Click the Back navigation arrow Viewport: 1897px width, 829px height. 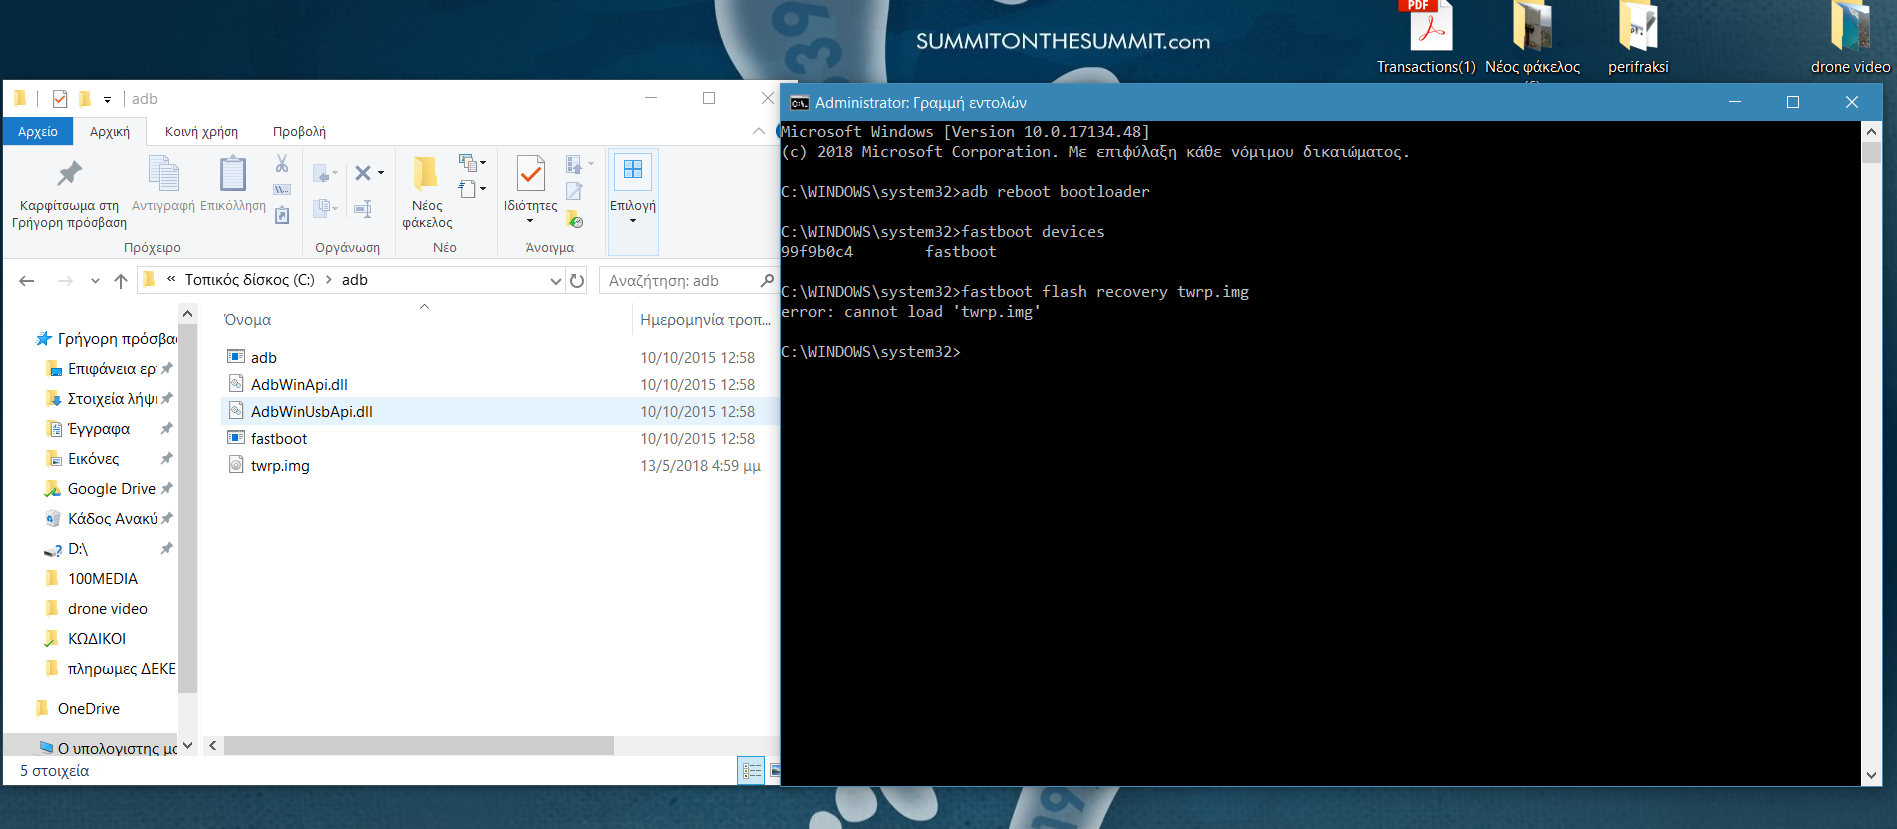[x=27, y=281]
